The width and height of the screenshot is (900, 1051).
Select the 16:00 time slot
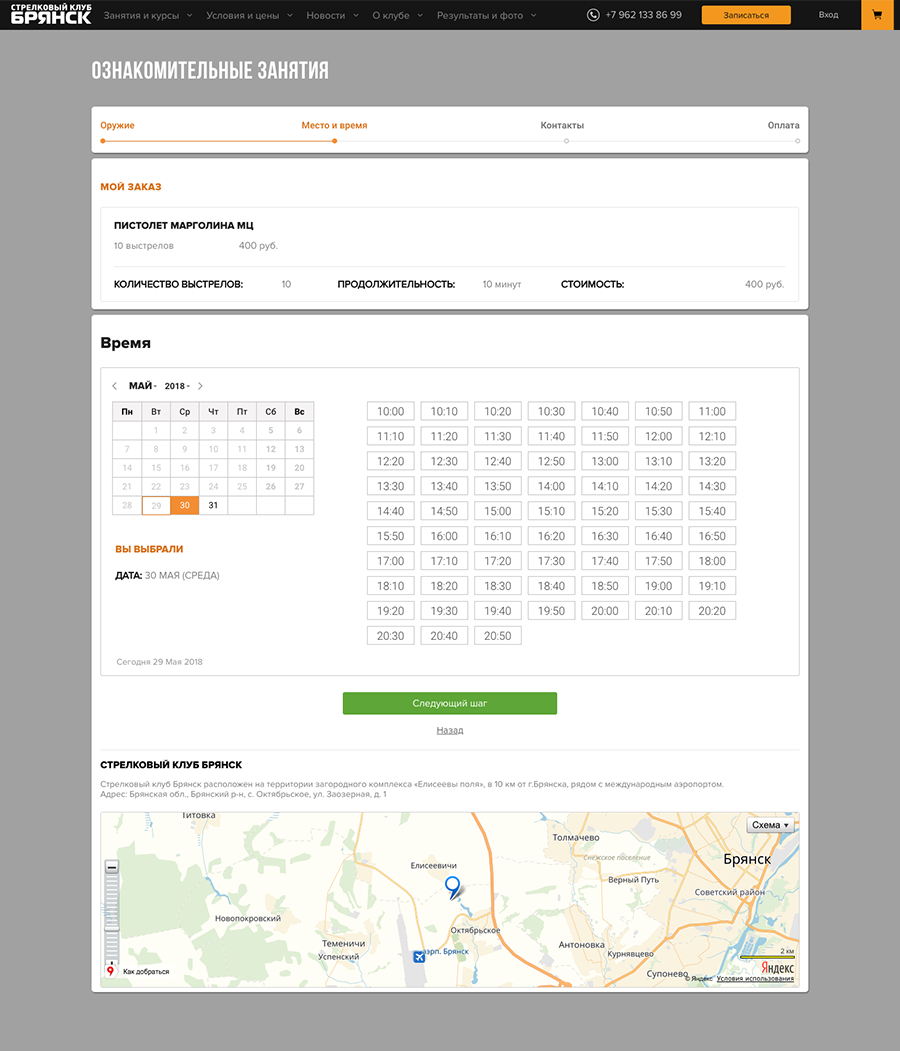point(444,536)
